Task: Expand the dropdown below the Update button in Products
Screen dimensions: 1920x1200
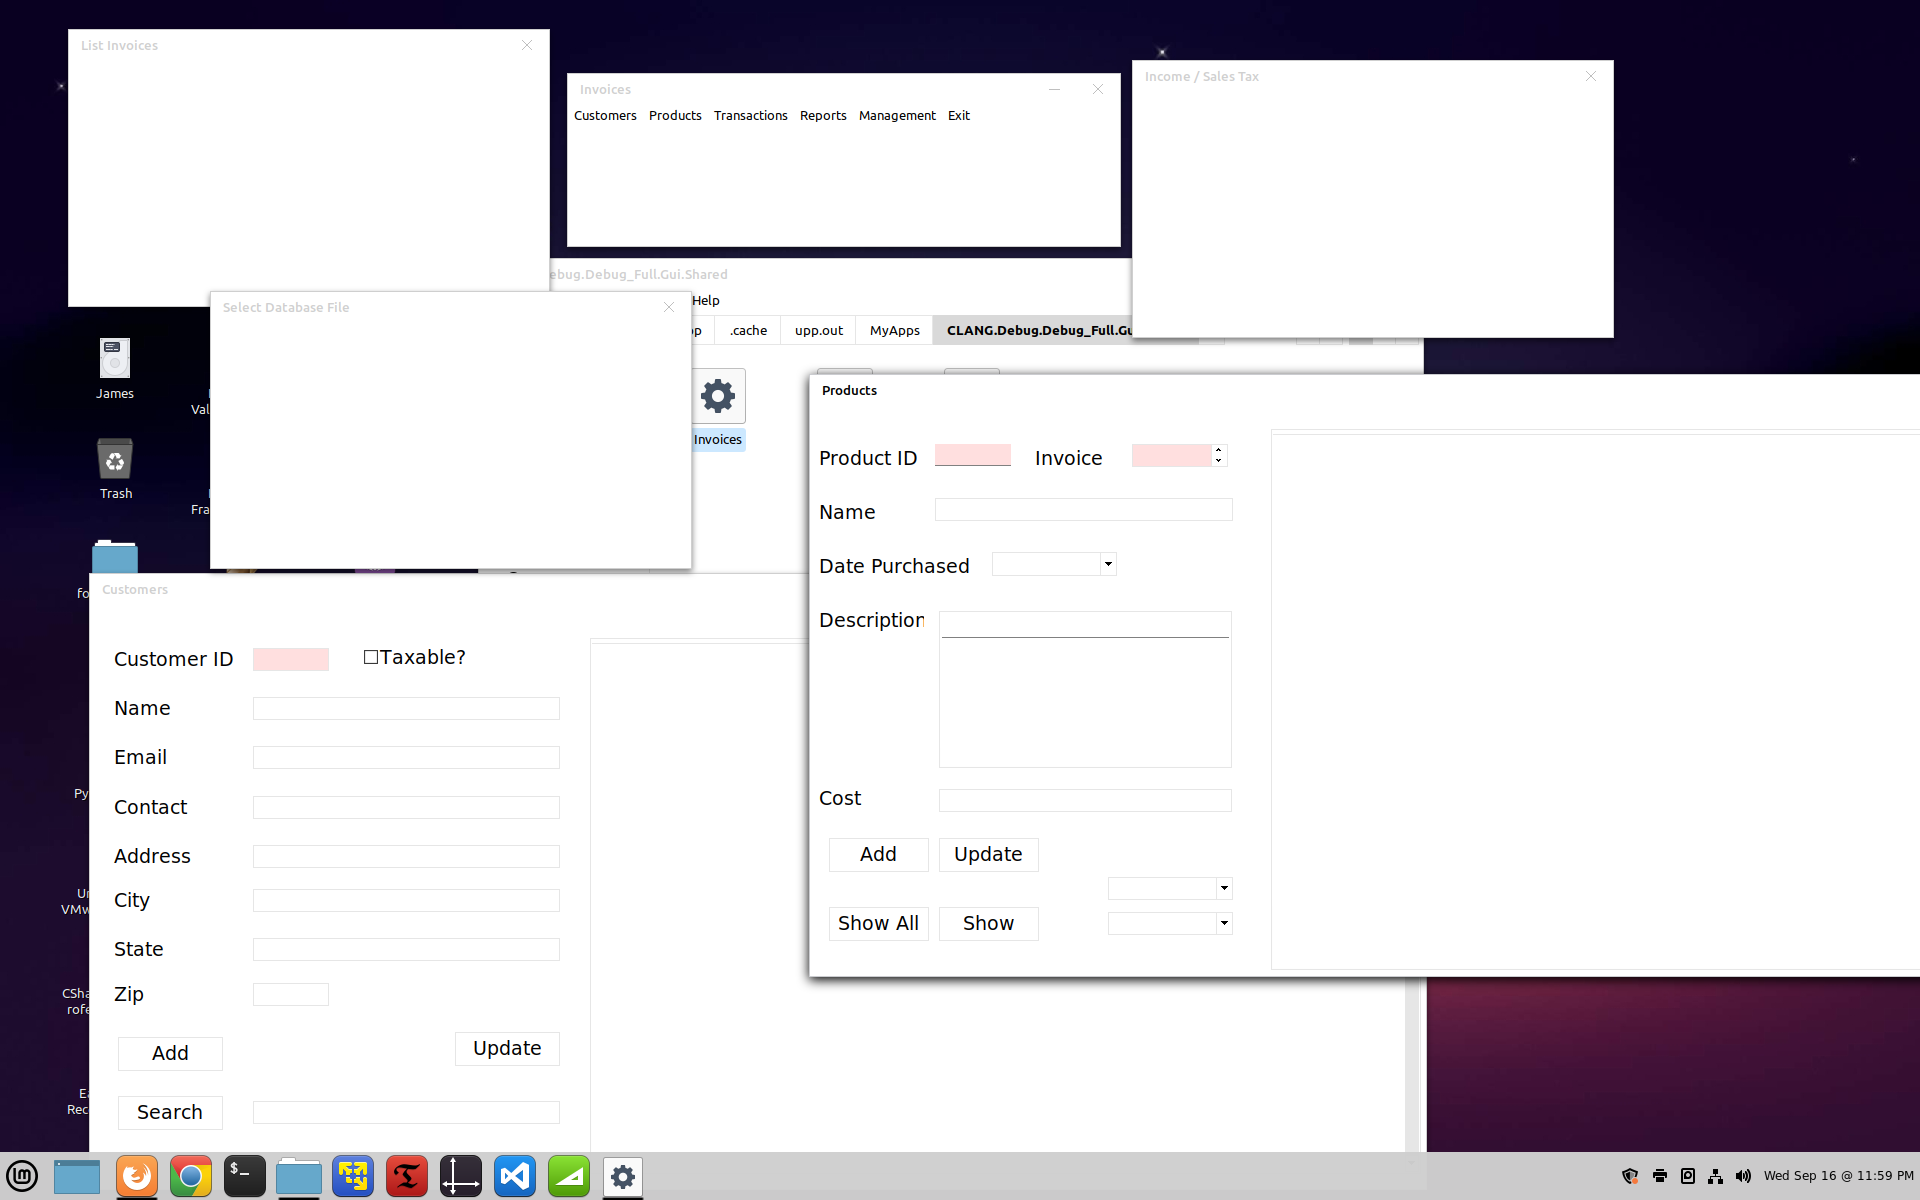Action: click(1224, 888)
